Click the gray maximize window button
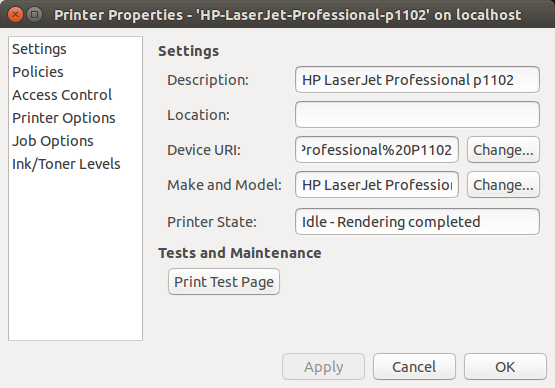Screen dimensions: 555x388 click(x=34, y=15)
